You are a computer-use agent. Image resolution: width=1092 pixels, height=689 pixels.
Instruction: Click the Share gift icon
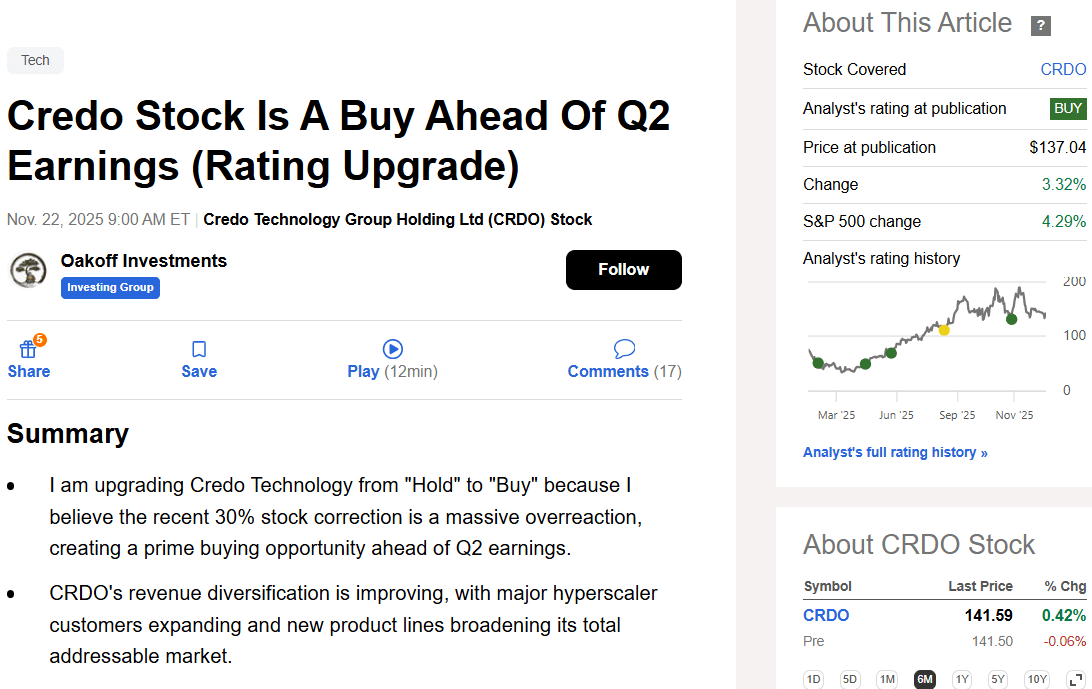tap(28, 349)
